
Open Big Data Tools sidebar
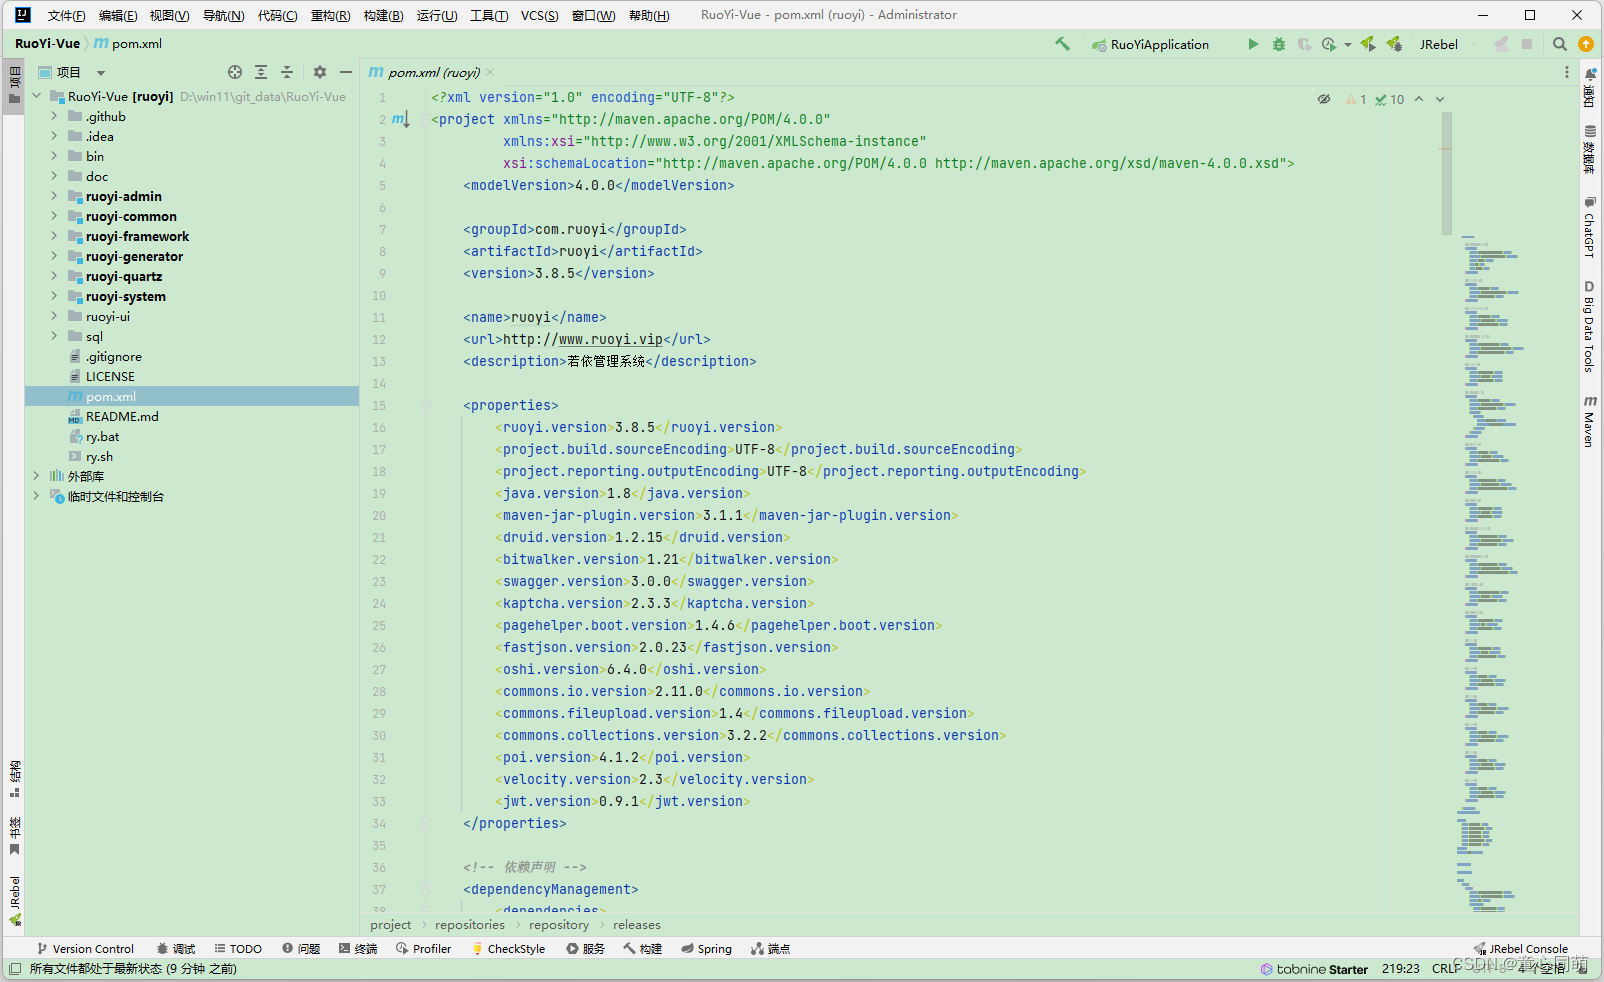tap(1590, 327)
